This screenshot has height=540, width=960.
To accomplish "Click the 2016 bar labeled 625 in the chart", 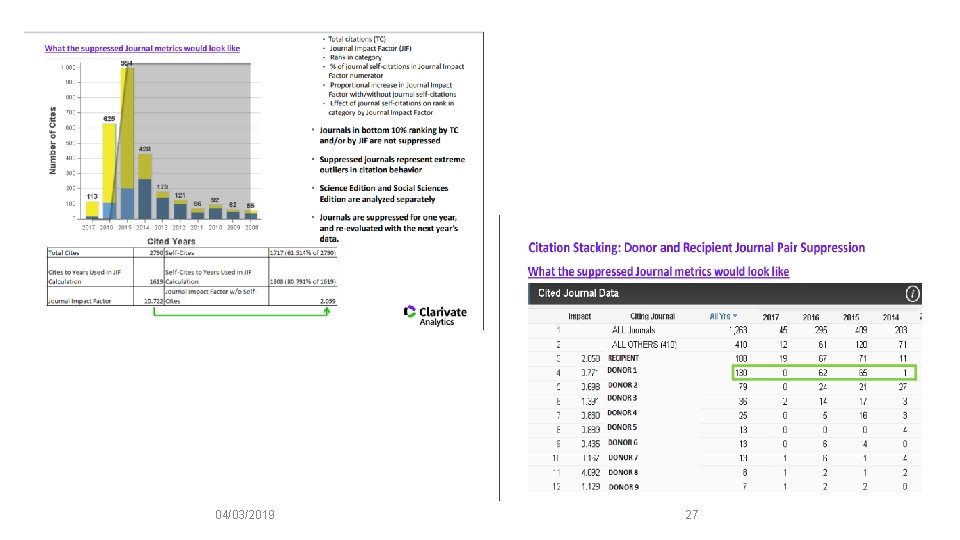I will pos(109,171).
